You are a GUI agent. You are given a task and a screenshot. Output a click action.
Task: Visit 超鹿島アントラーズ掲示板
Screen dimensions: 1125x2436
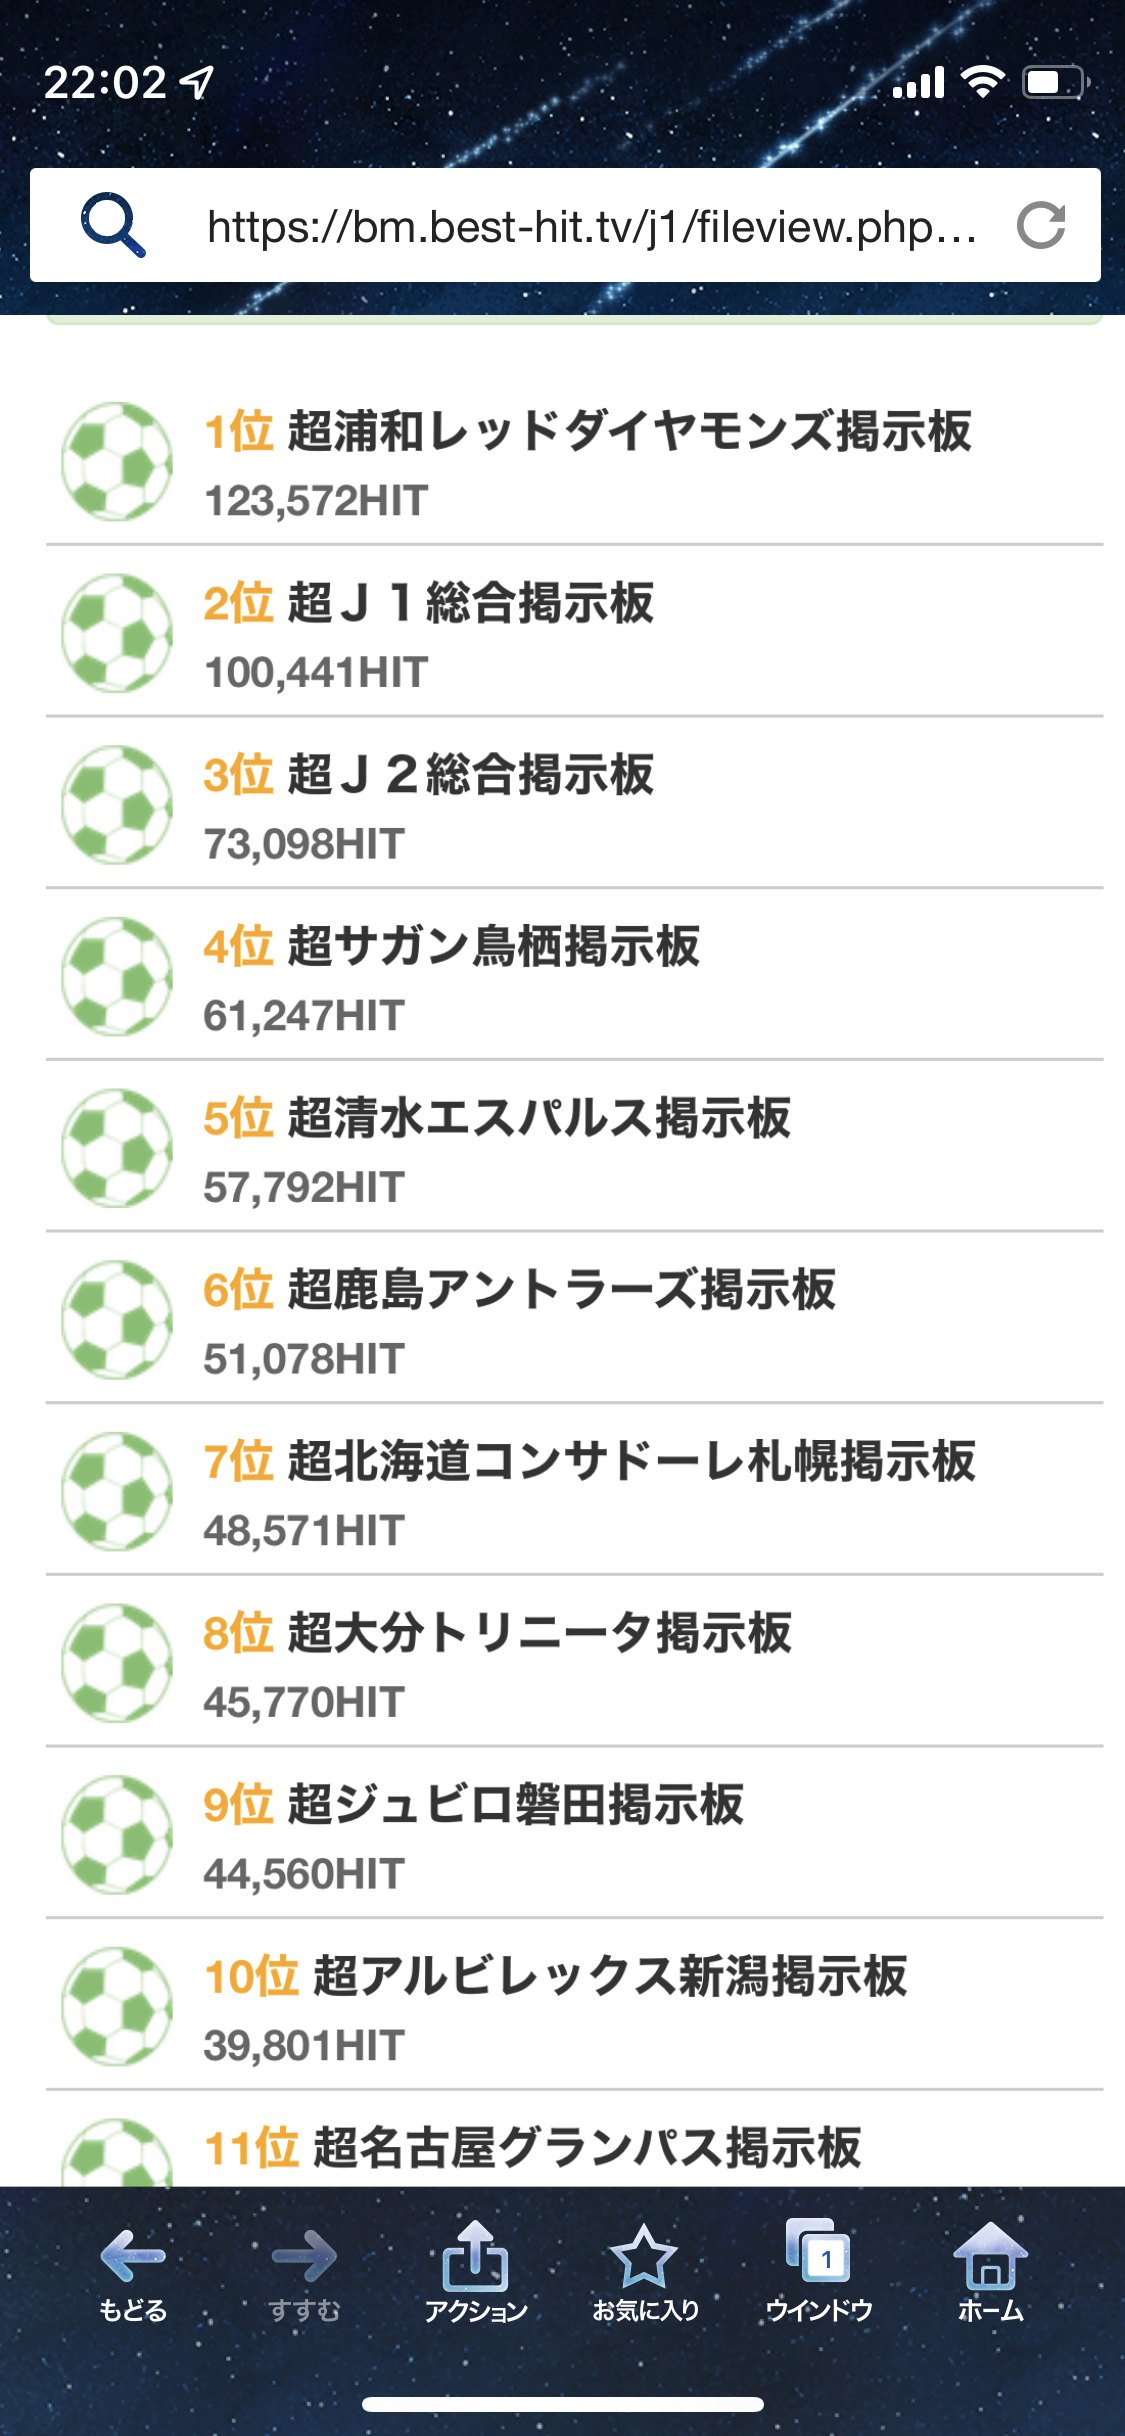[561, 1290]
